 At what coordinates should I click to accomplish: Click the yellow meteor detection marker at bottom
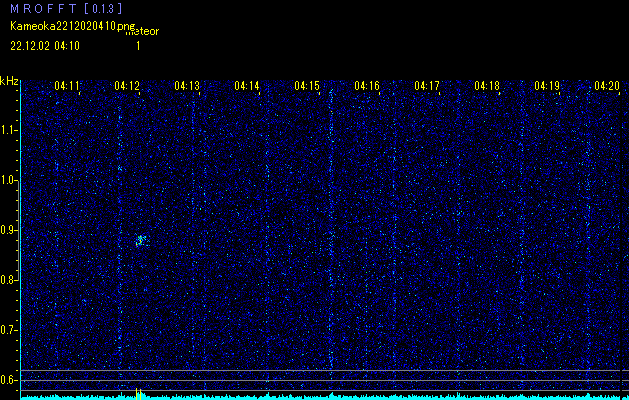pos(138,394)
